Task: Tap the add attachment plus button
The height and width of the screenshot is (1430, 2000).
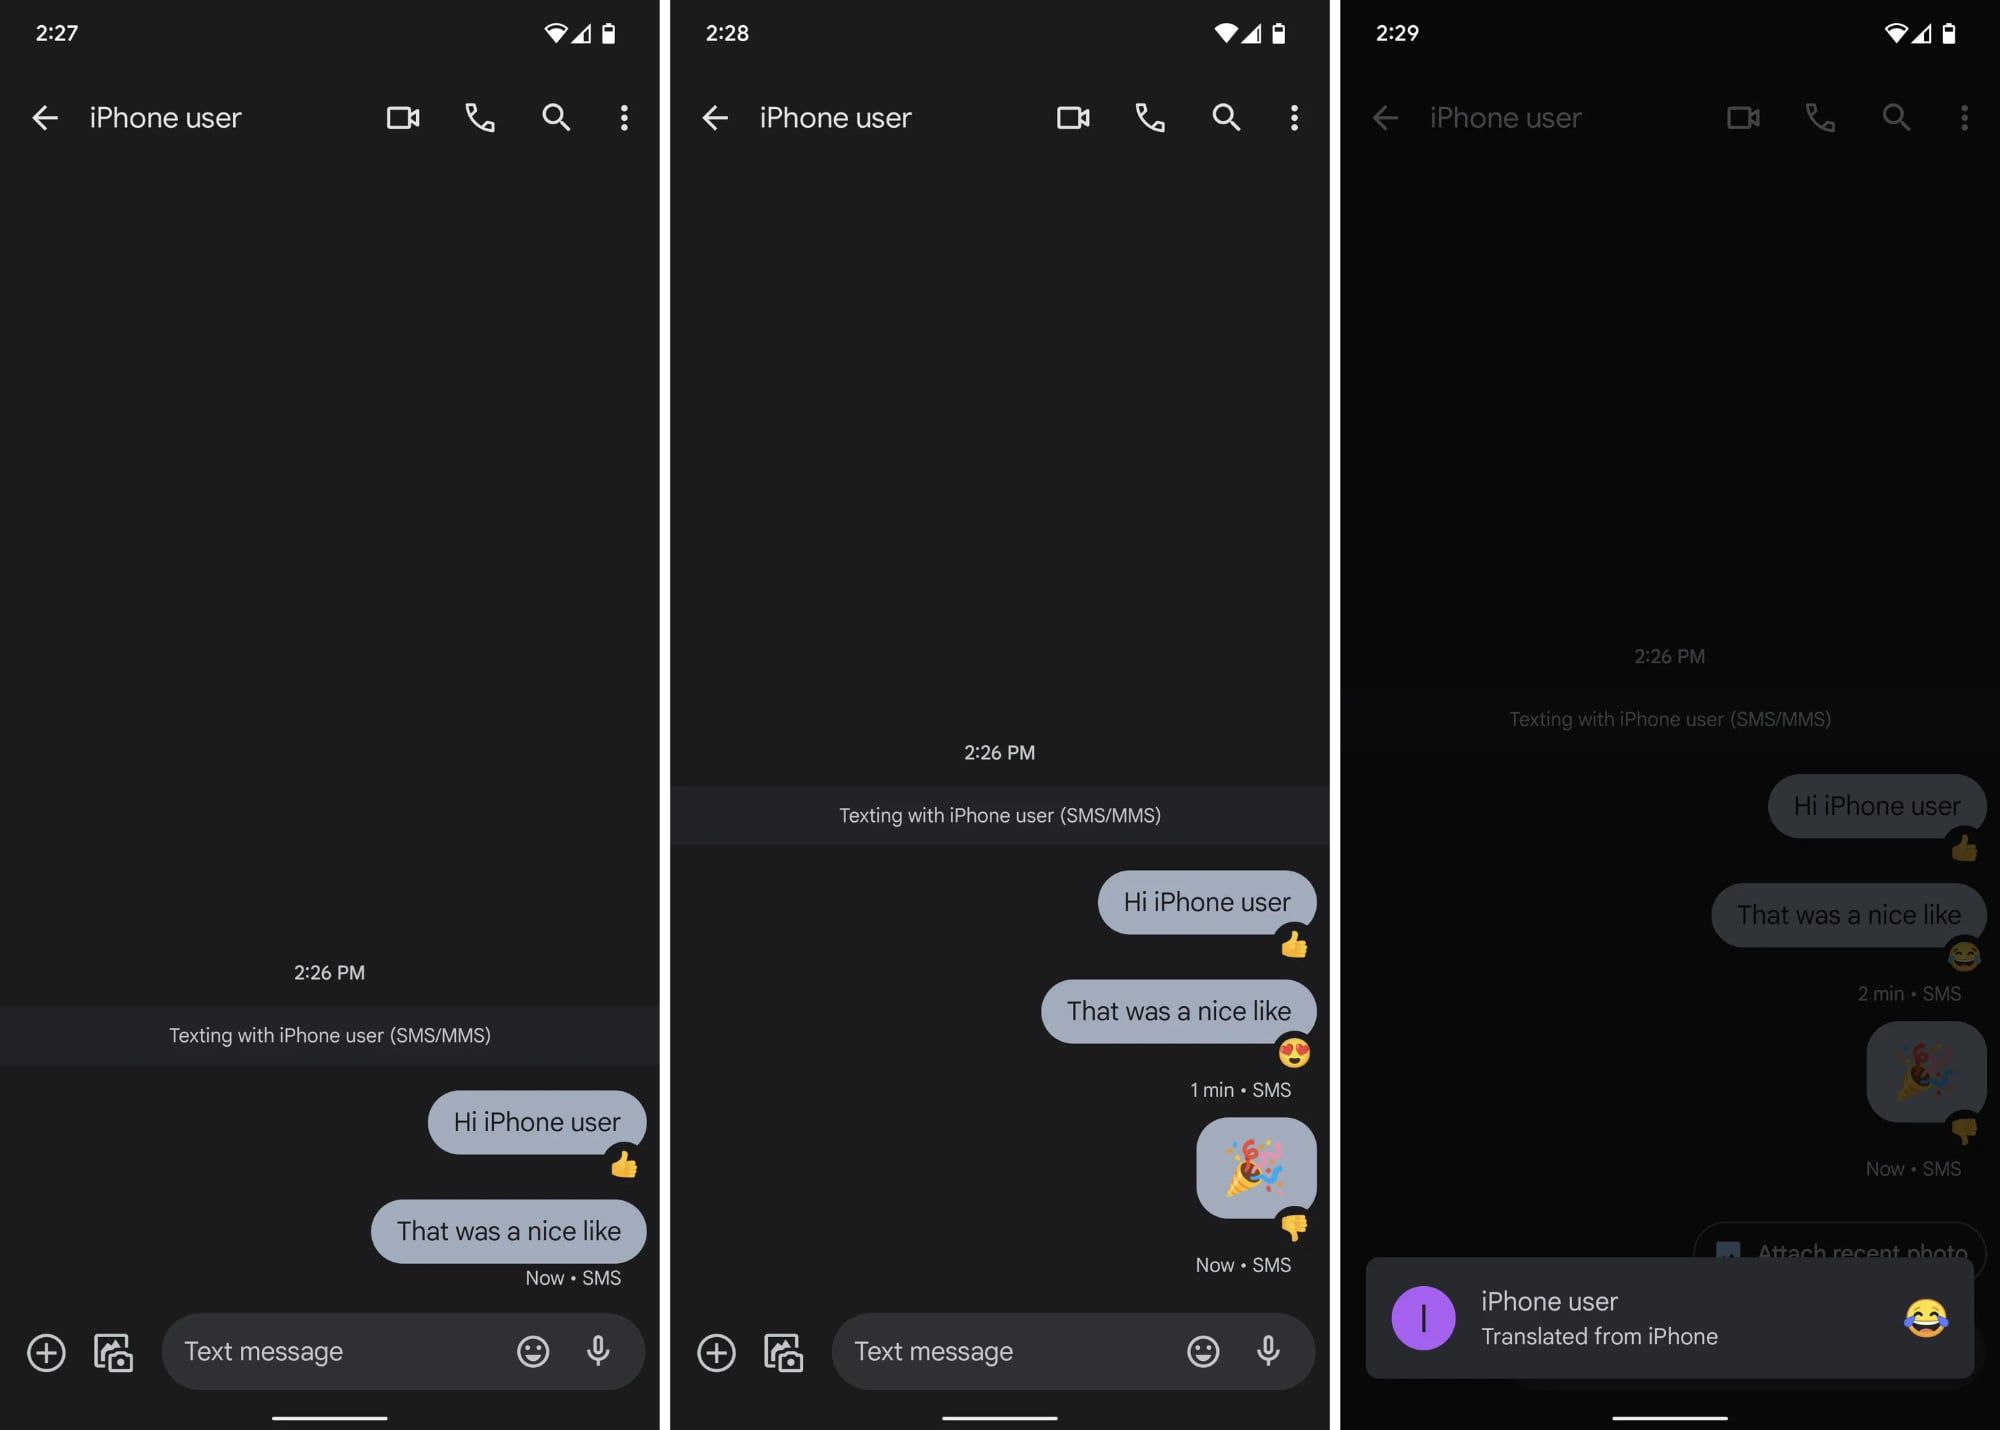Action: click(x=45, y=1351)
